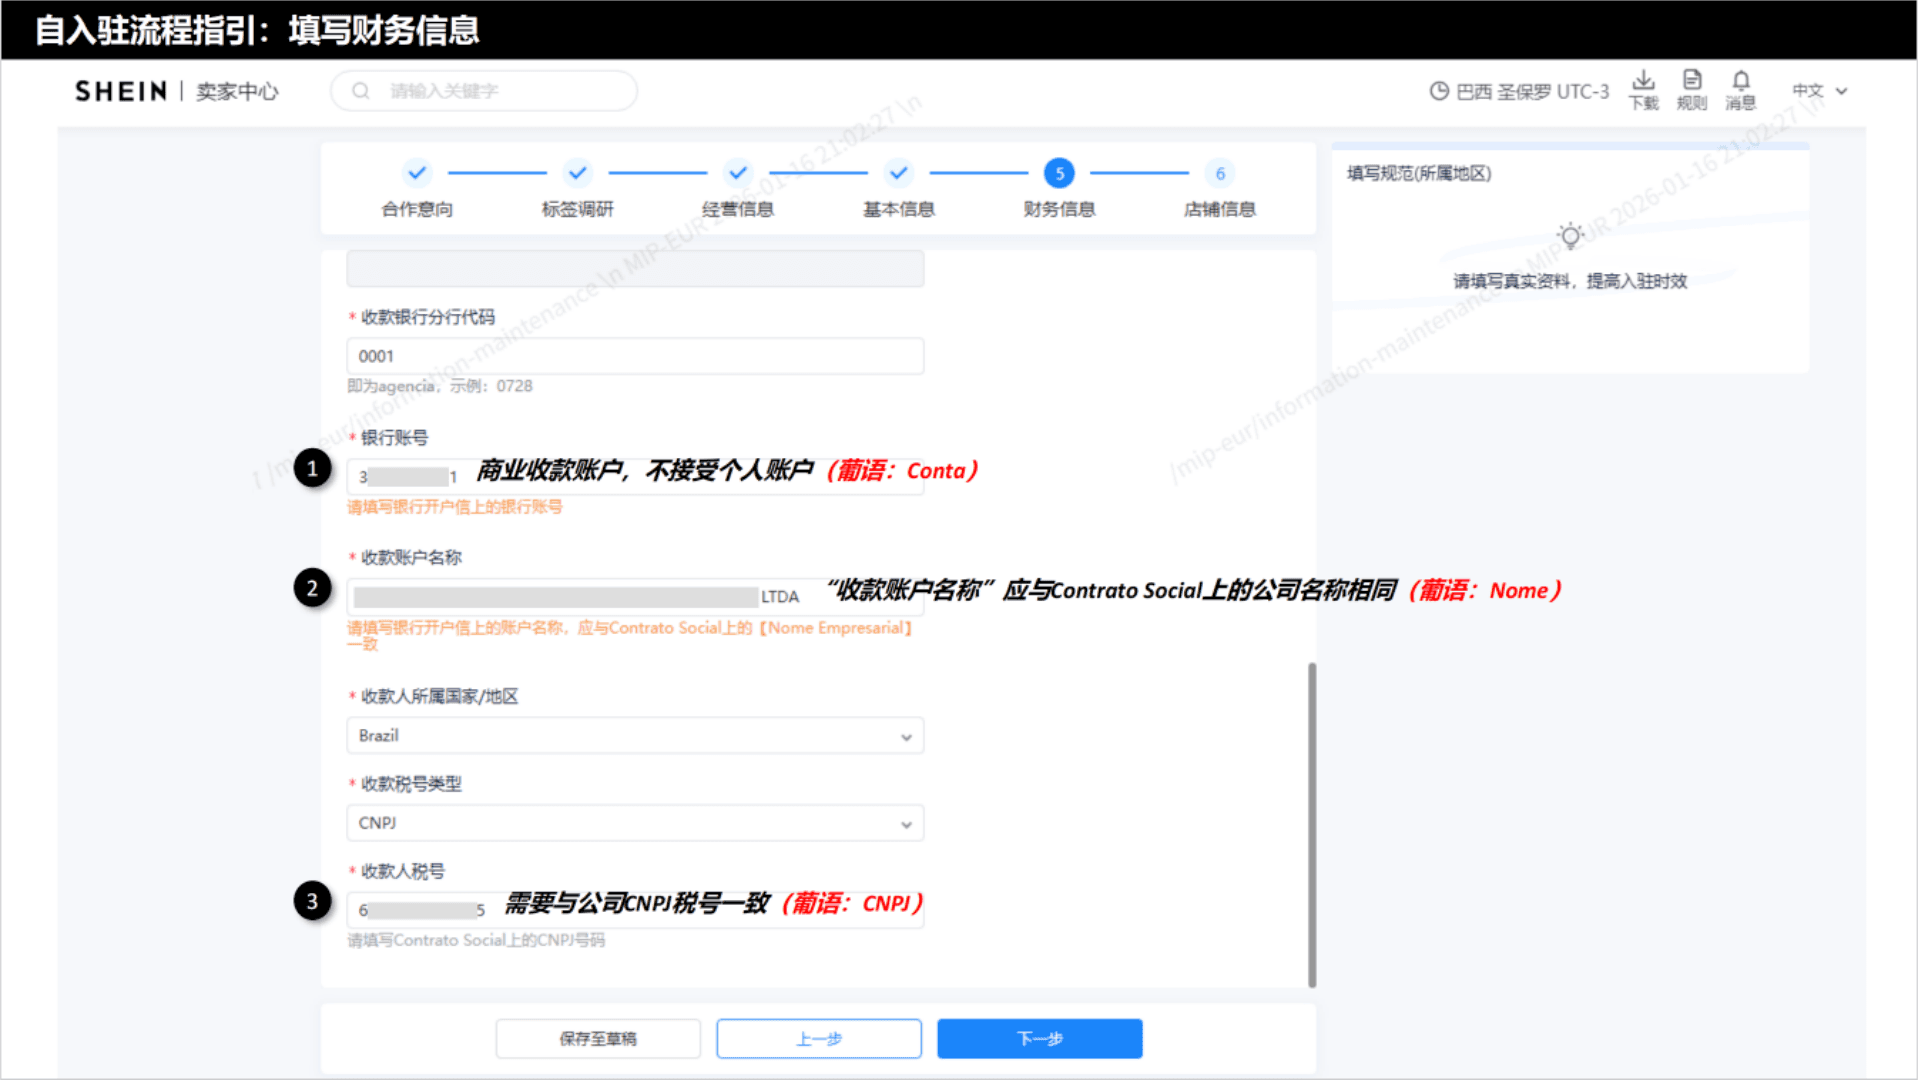Open the 中文 language dropdown
Image resolution: width=1920 pixels, height=1080 pixels.
(x=1820, y=91)
